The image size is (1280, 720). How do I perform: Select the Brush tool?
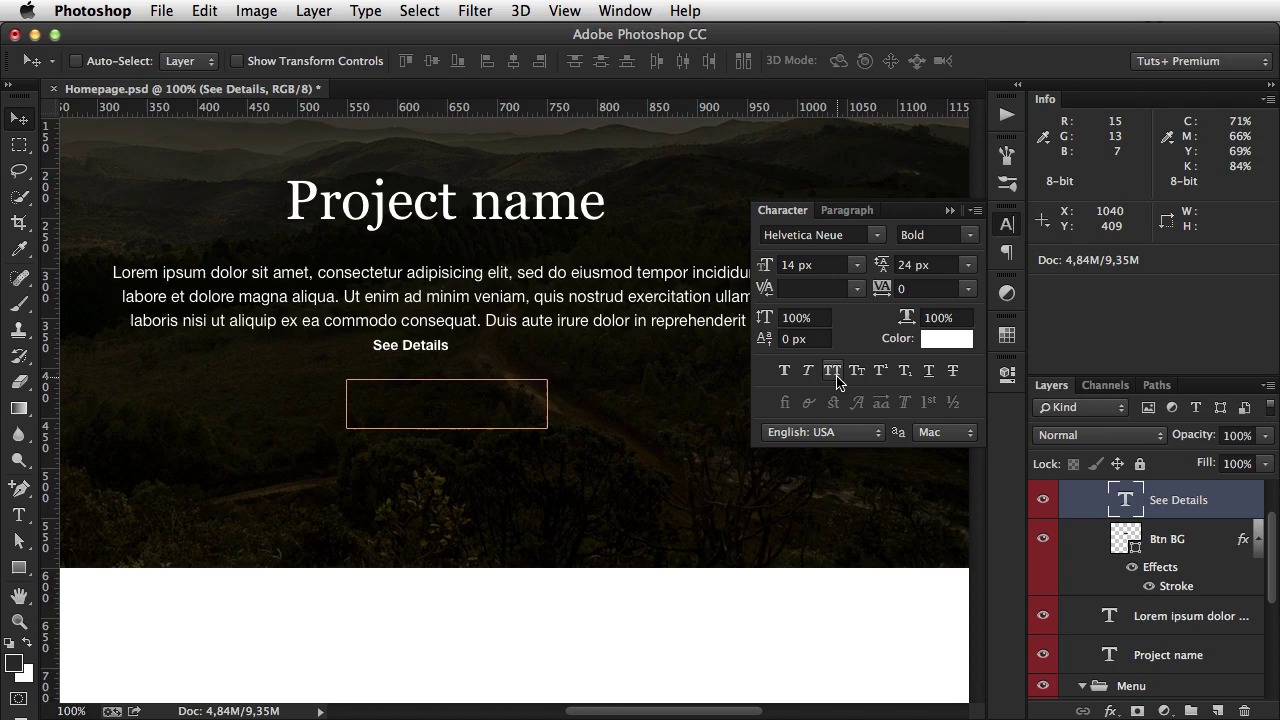(19, 304)
